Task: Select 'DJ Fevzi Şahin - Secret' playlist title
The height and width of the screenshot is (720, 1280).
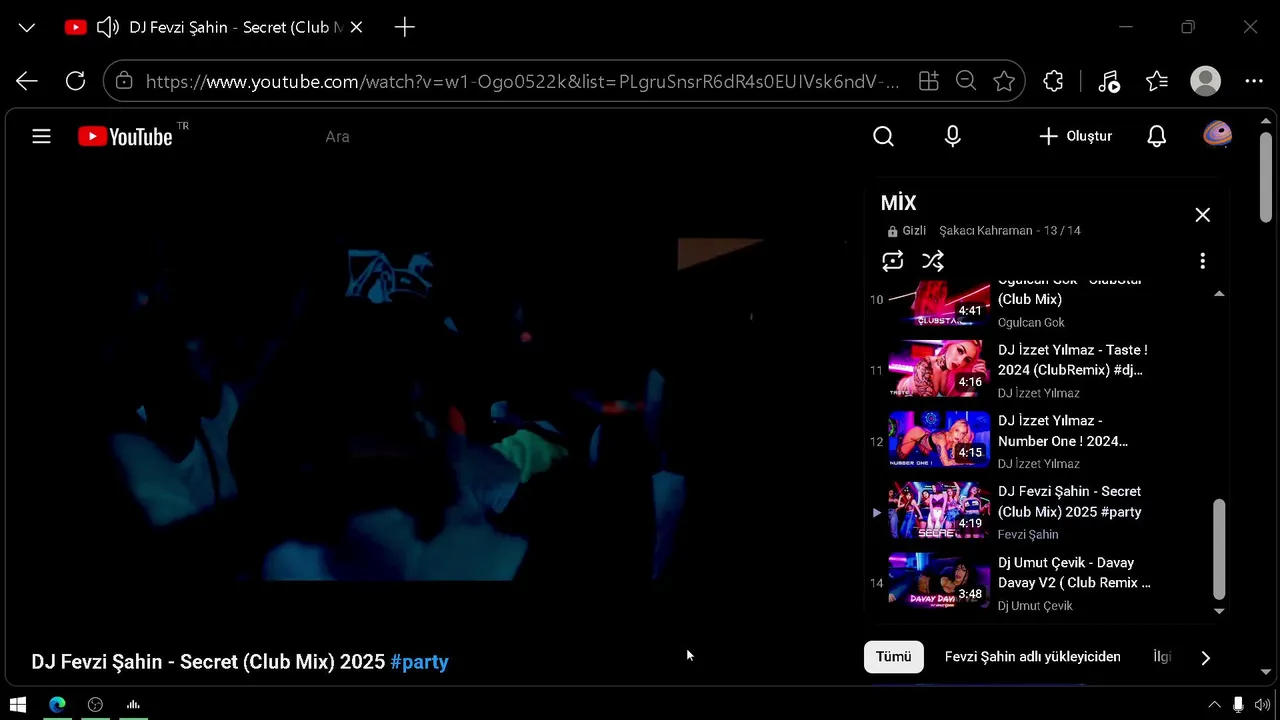Action: click(x=1070, y=502)
